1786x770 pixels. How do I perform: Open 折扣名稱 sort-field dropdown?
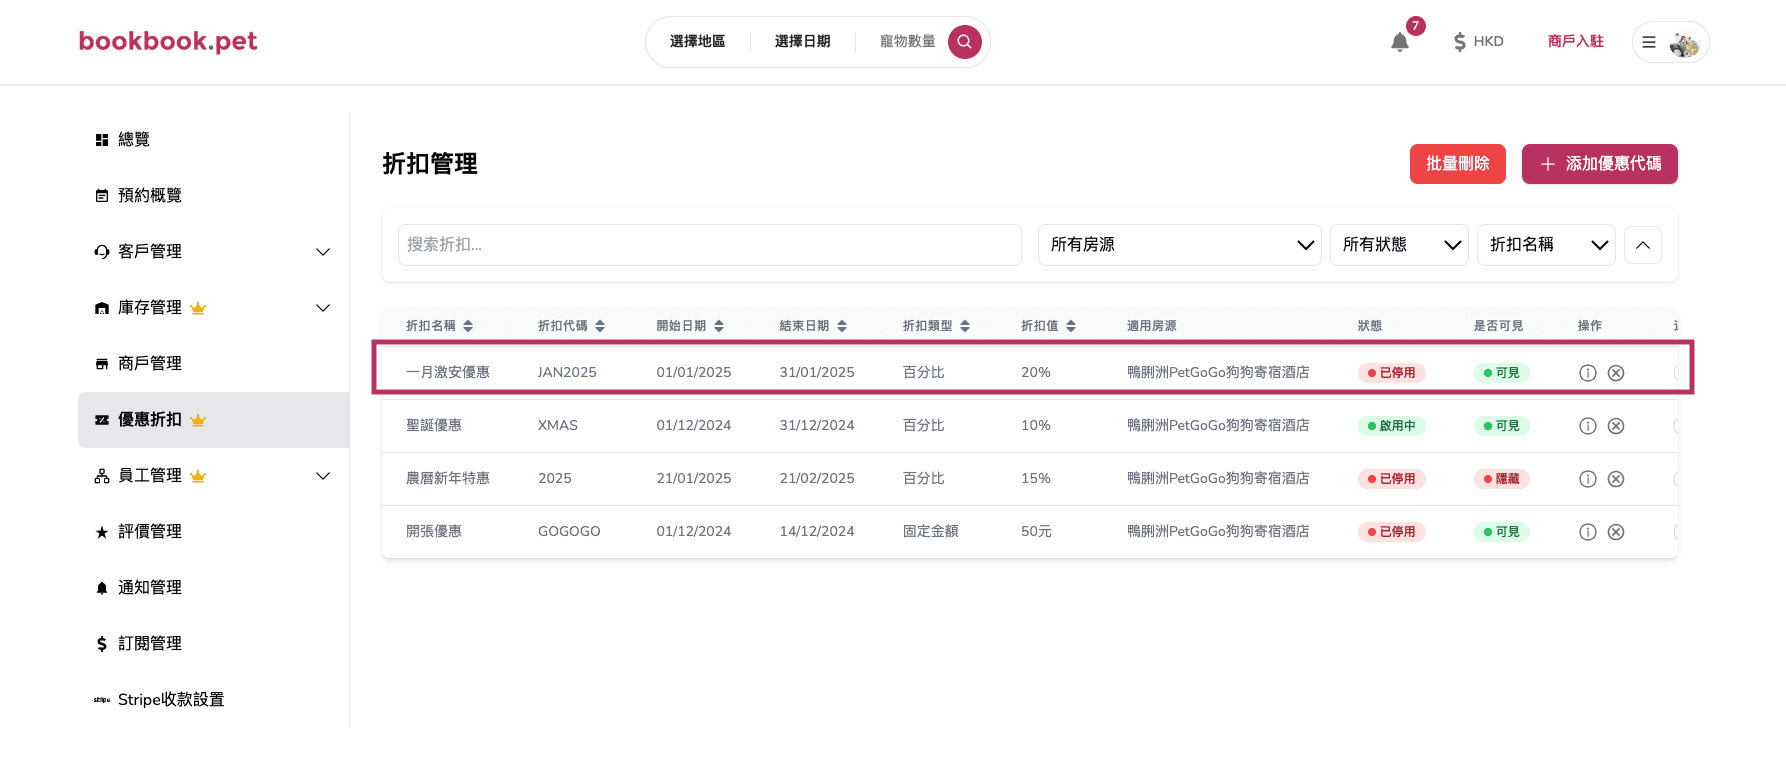1546,245
